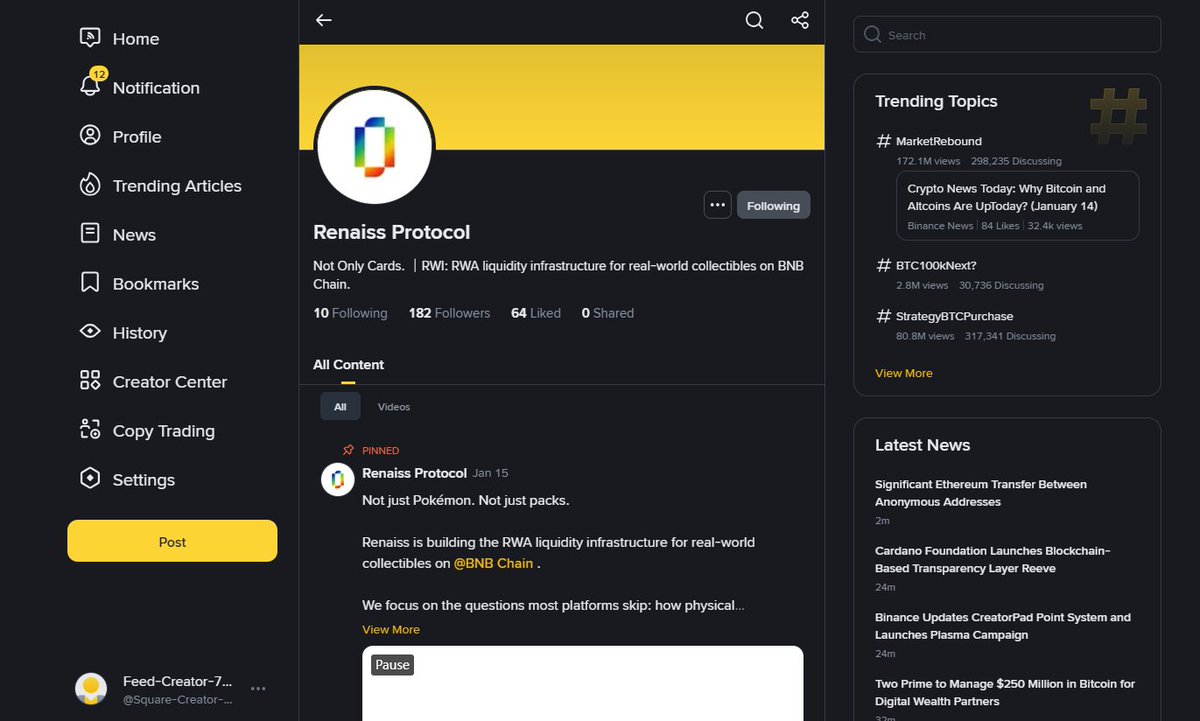Open the Copy Trading icon
Screen dimensions: 1200x721
pyautogui.click(x=90, y=430)
